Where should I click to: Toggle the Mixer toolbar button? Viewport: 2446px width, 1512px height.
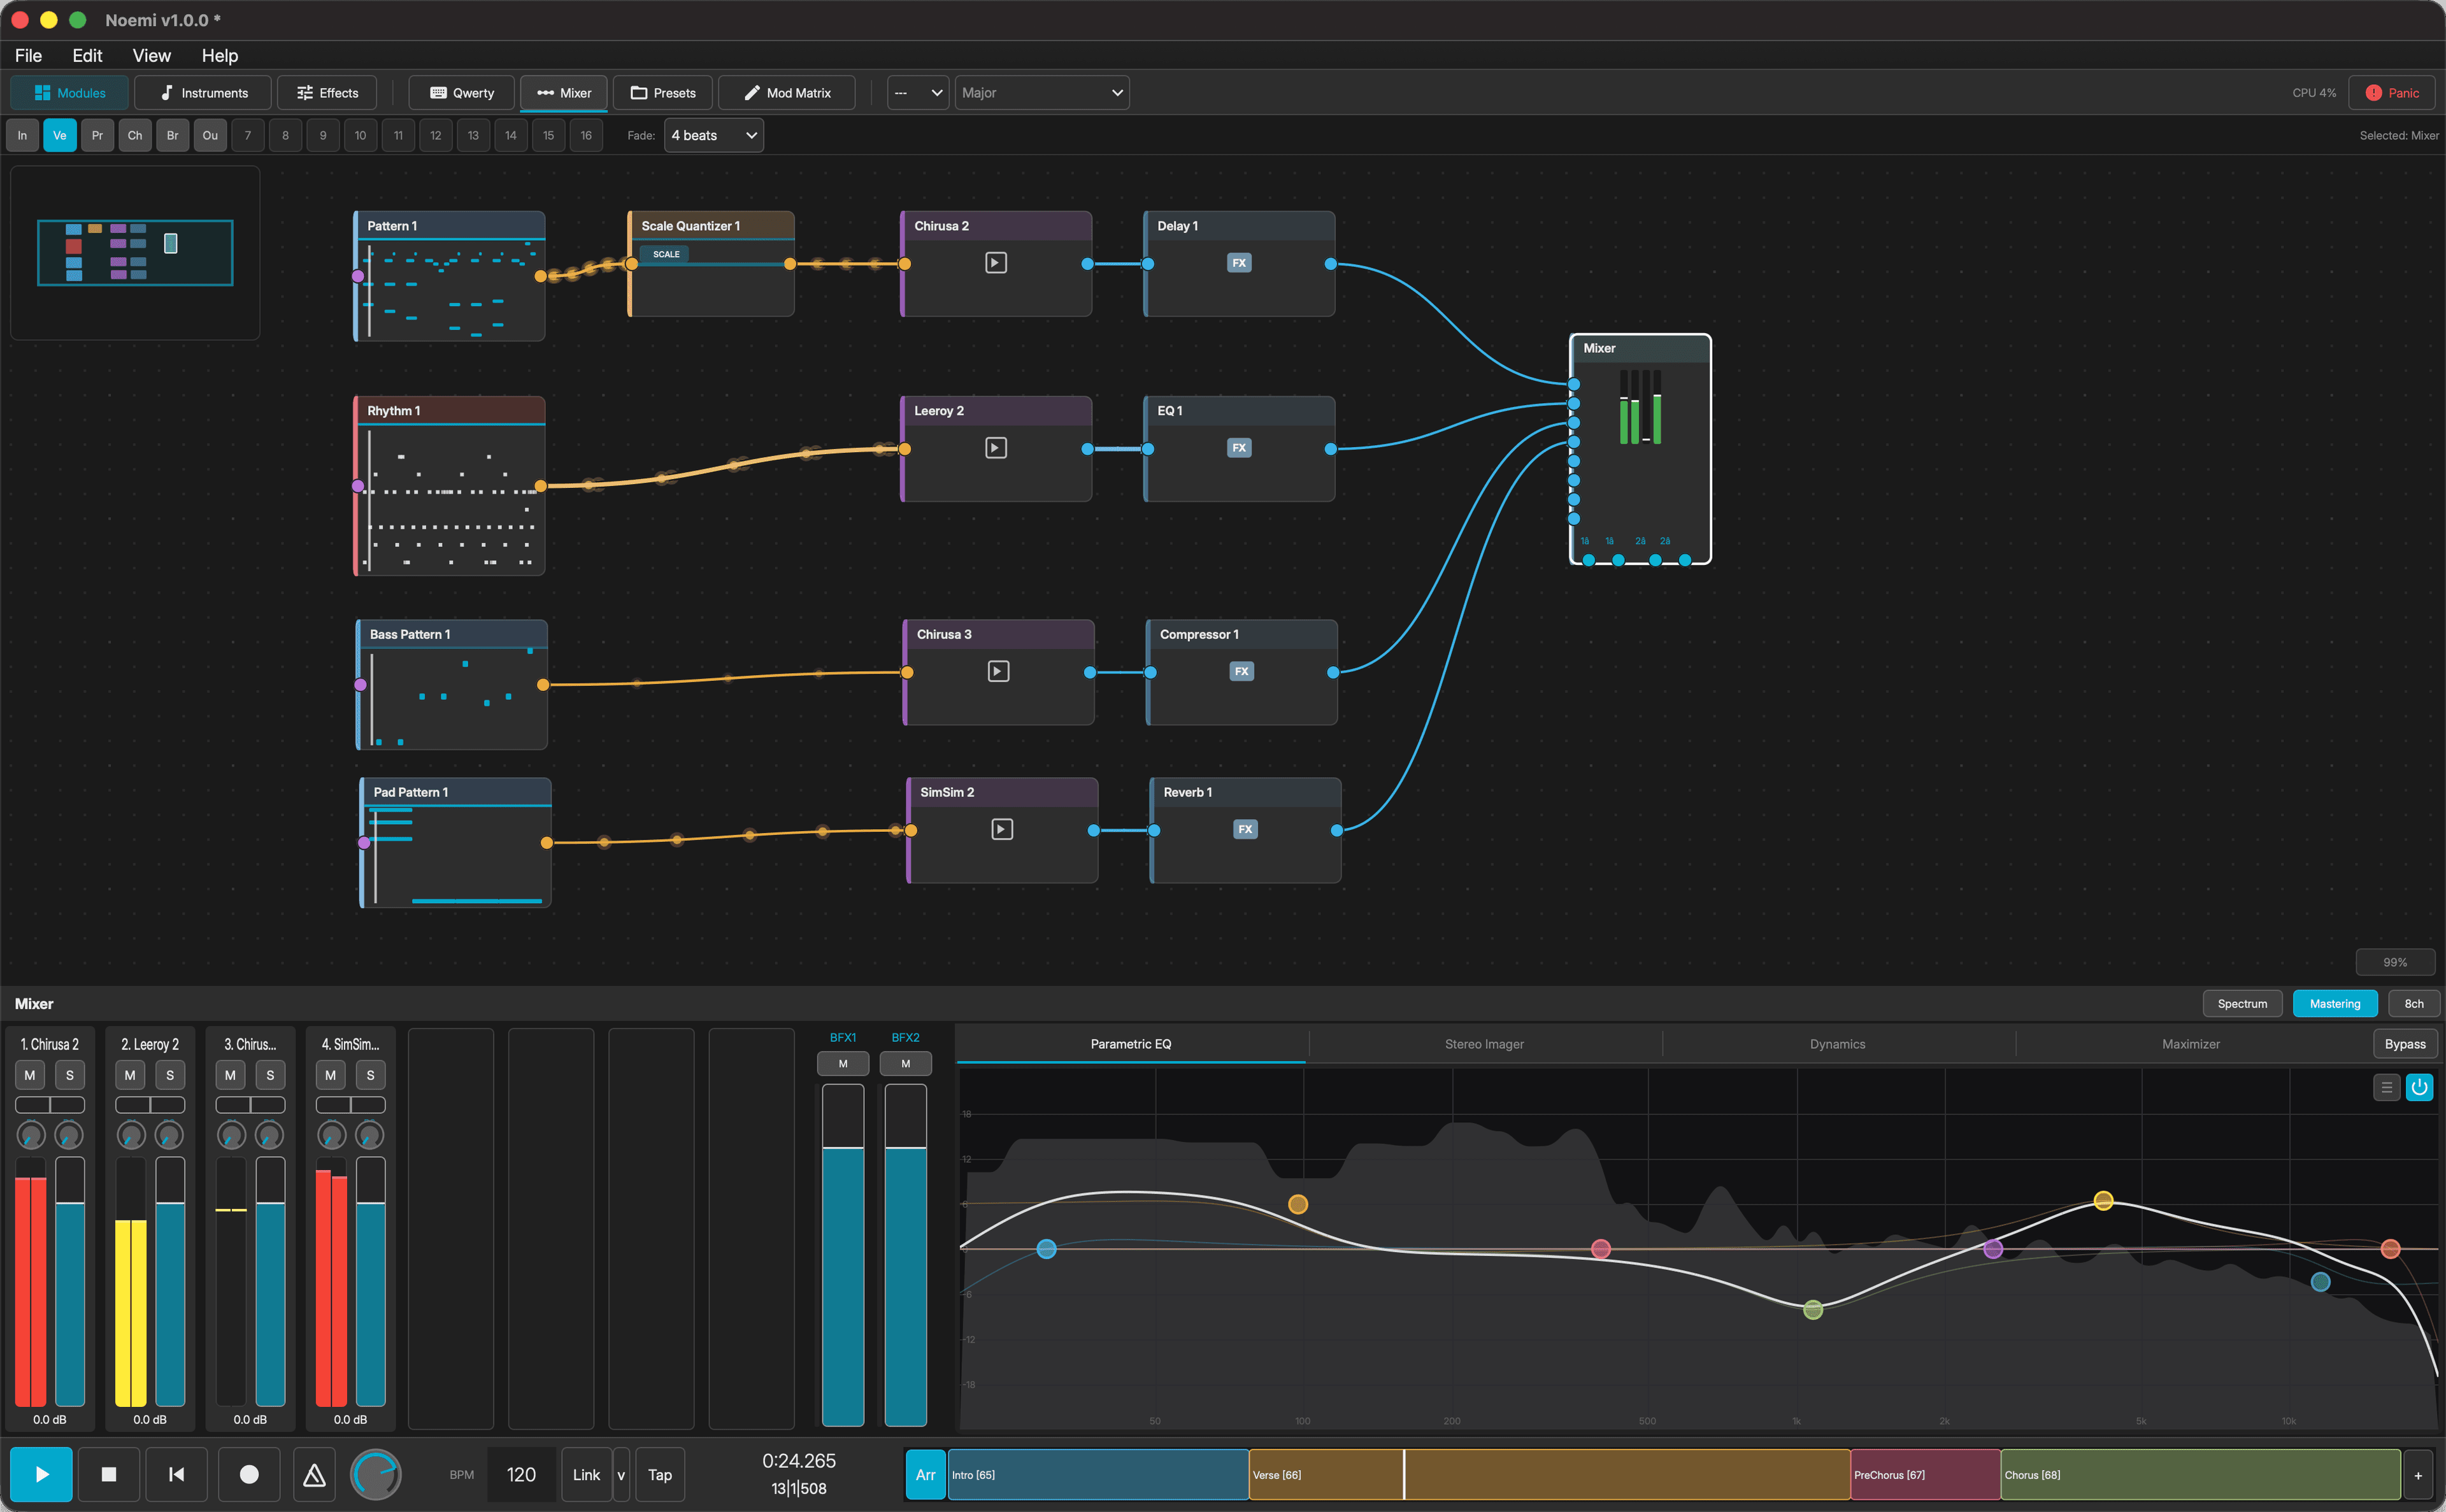pos(564,92)
